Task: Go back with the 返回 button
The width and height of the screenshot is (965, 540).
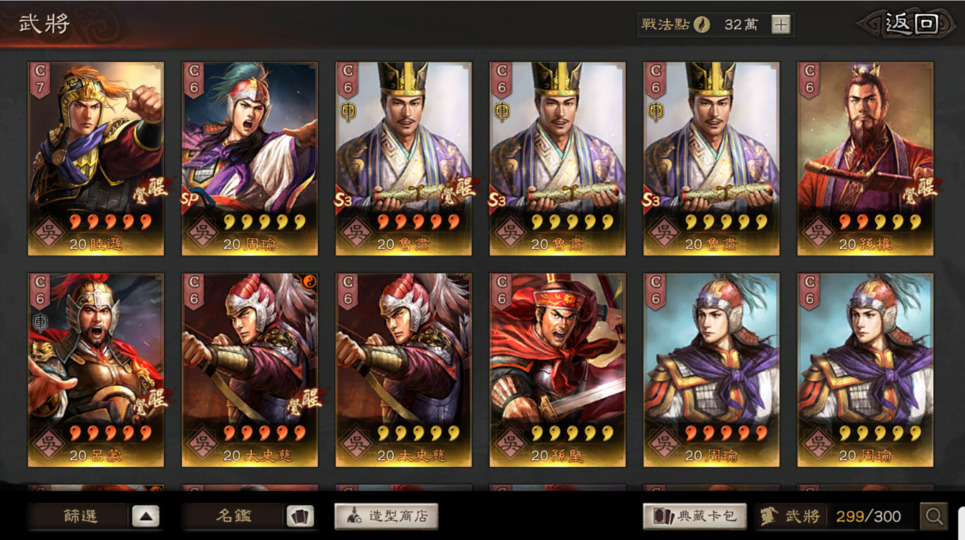Action: 910,24
